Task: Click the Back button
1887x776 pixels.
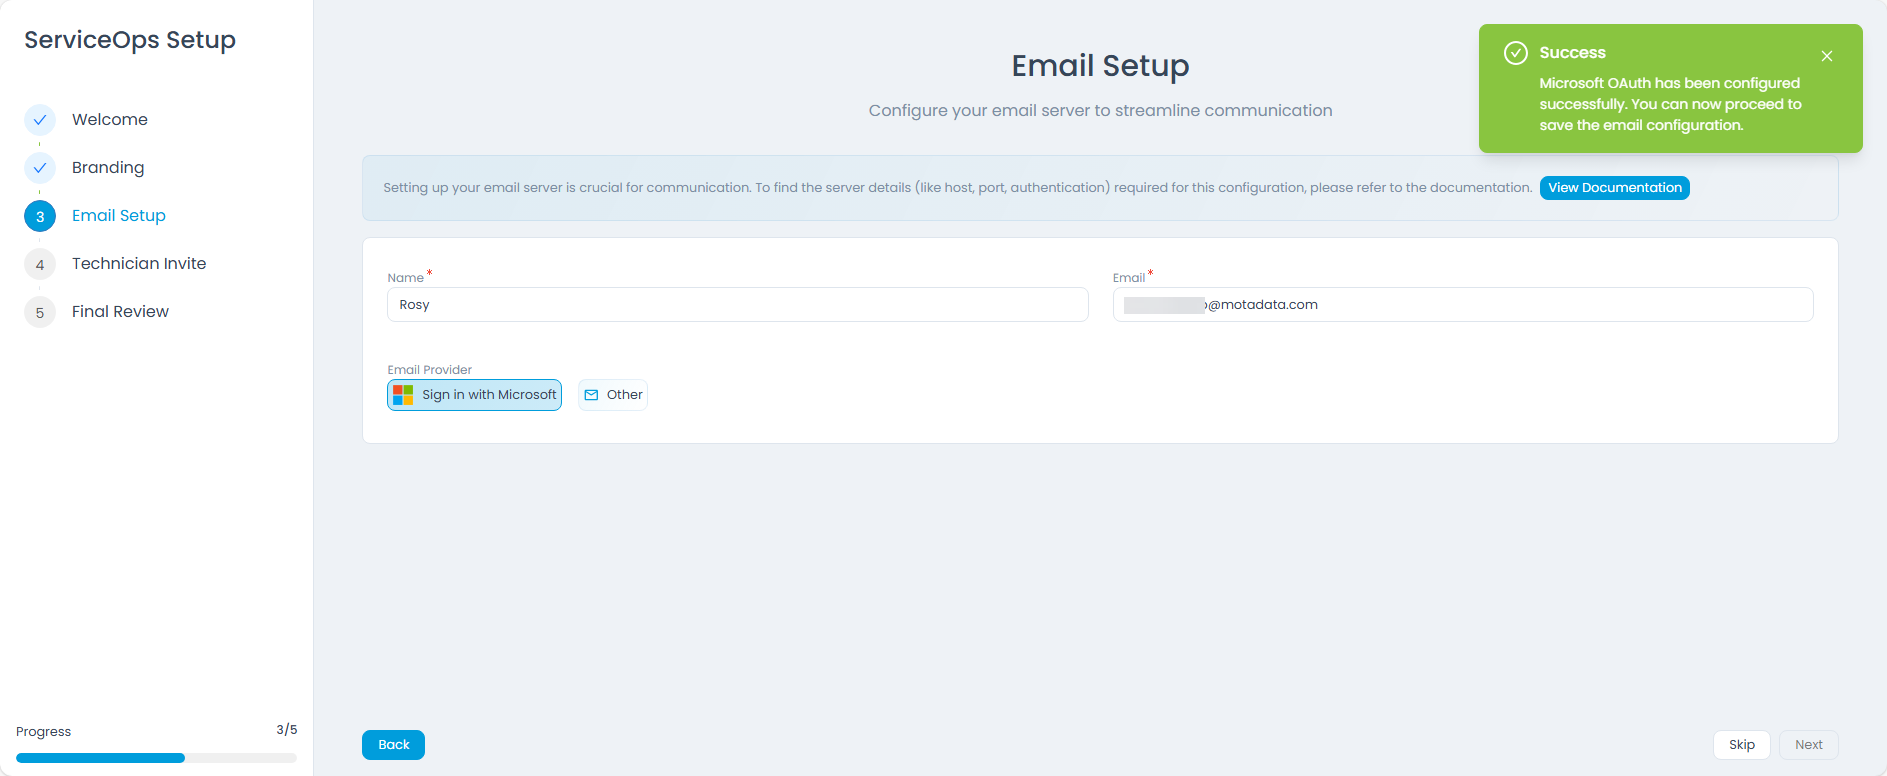Action: coord(393,745)
